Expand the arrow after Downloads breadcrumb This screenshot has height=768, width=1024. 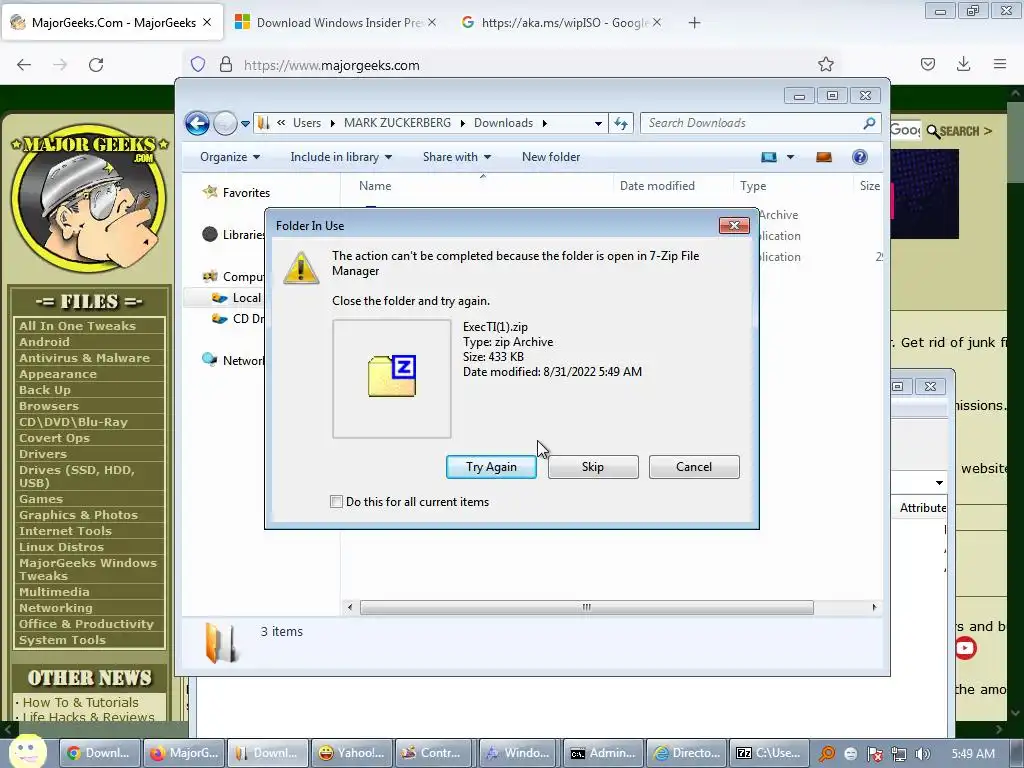coord(544,123)
